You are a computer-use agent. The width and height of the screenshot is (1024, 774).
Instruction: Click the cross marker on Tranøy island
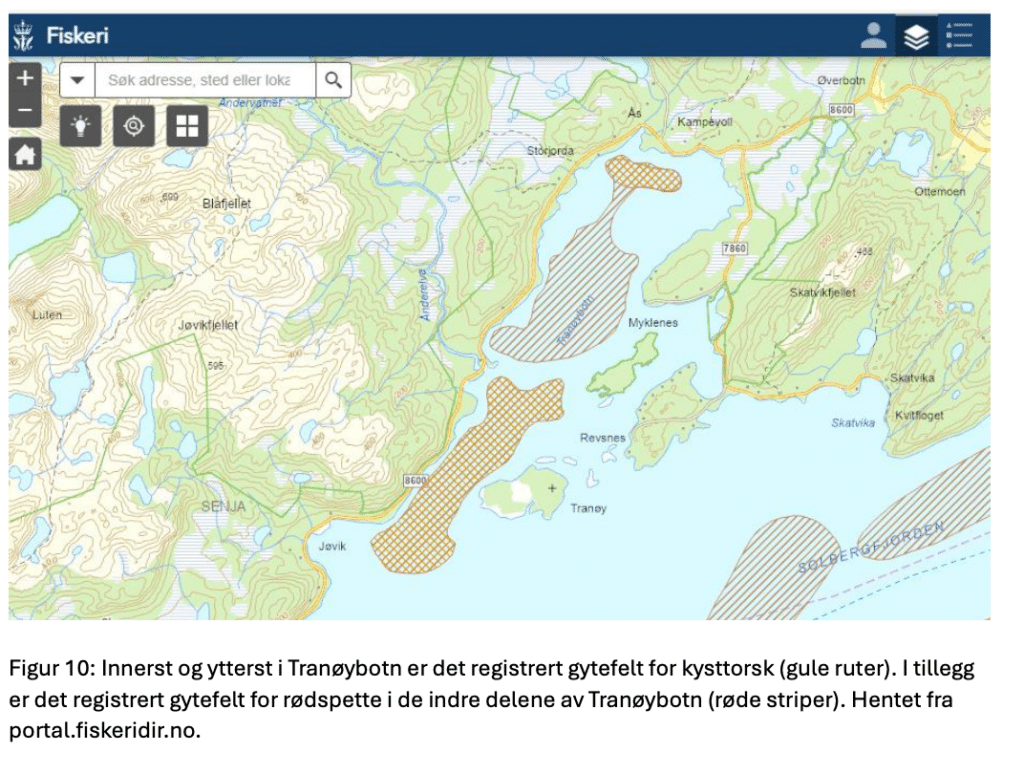pos(552,488)
